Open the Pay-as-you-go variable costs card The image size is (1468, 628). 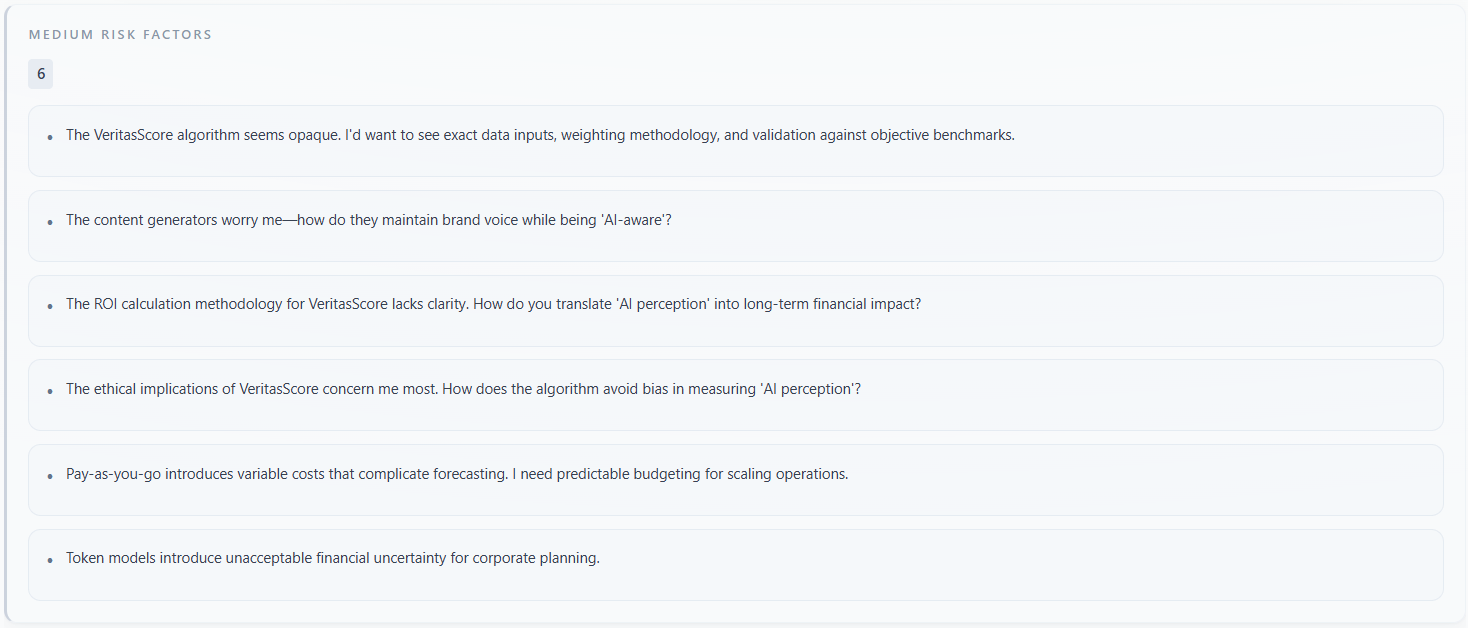click(1100, 480)
